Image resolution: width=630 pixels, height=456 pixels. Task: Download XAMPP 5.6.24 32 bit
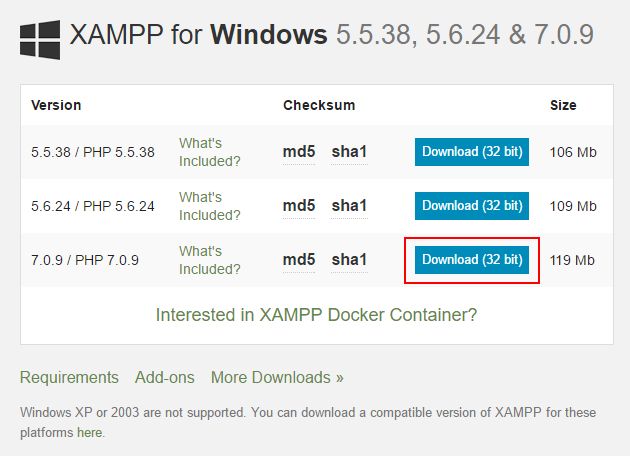(x=472, y=206)
